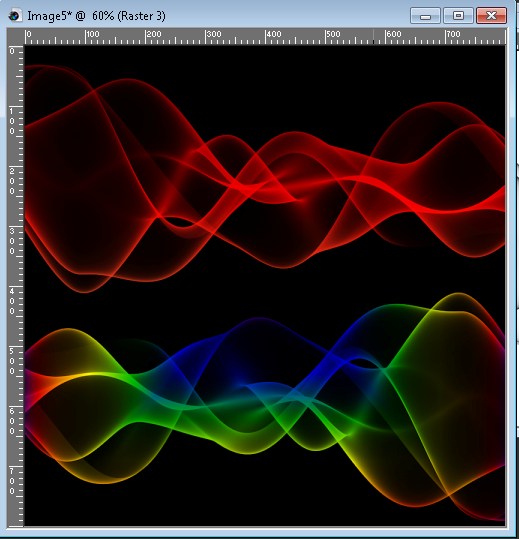Click the Image5 window's application icon
Image resolution: width=519 pixels, height=539 pixels.
(14, 16)
